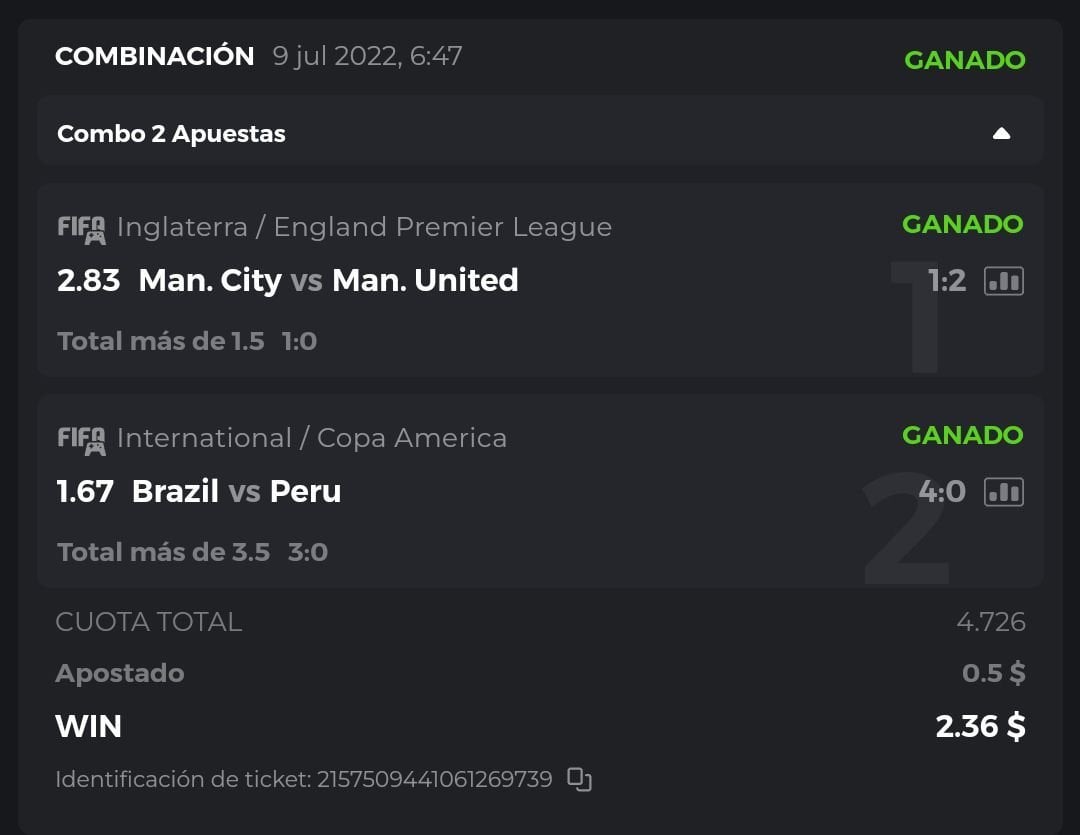Click GANADO status on Premier League bet

point(962,224)
